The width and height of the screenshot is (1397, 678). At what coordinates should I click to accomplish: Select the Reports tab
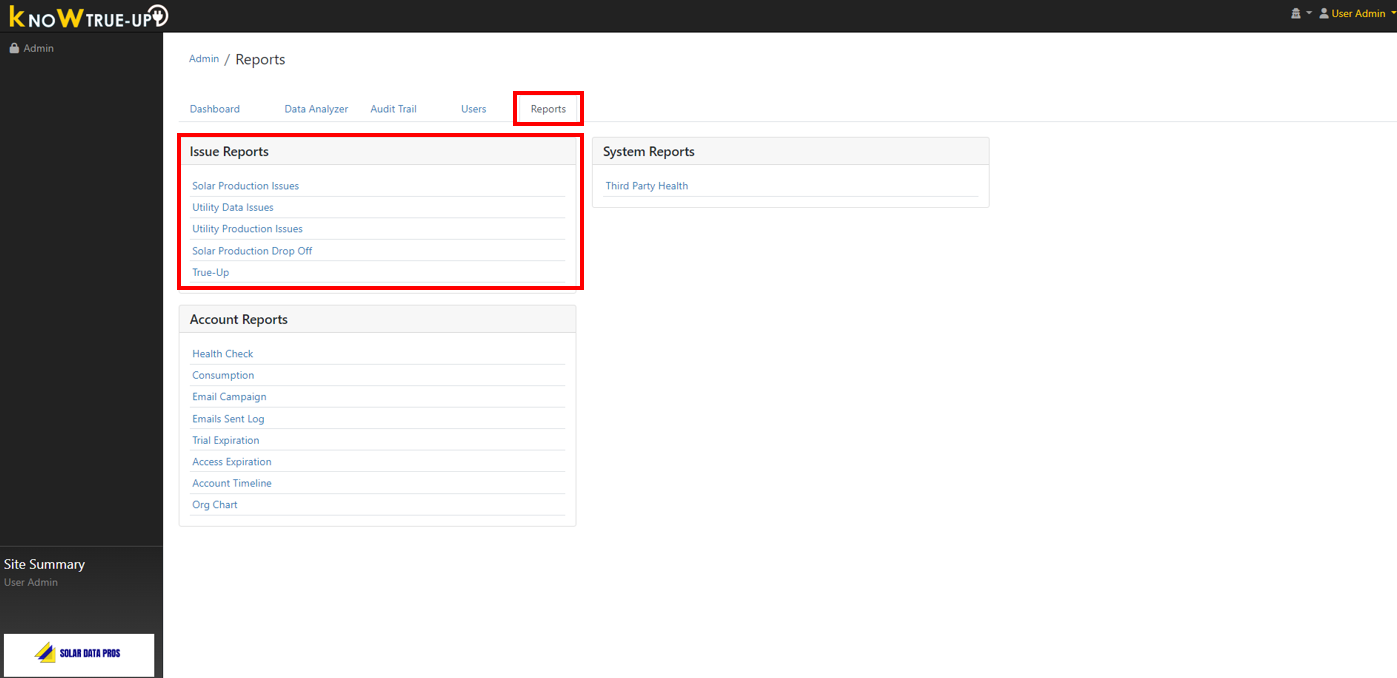[x=548, y=109]
